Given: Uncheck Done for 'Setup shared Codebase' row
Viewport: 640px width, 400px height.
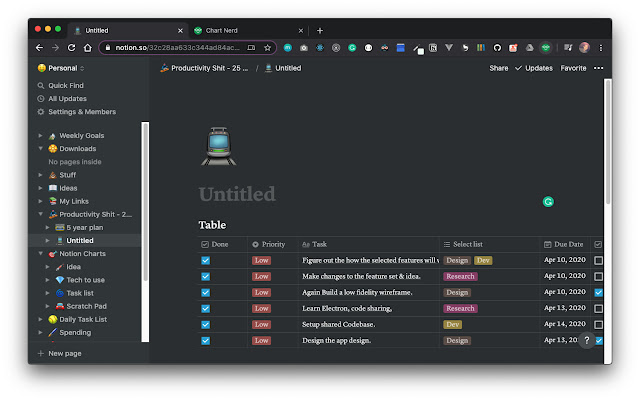Looking at the screenshot, I should click(x=205, y=324).
